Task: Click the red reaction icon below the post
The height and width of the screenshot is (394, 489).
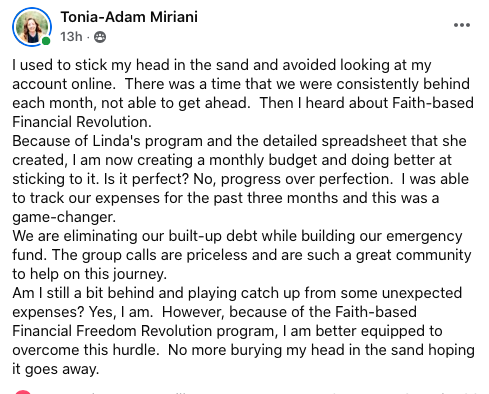Action: 23,392
